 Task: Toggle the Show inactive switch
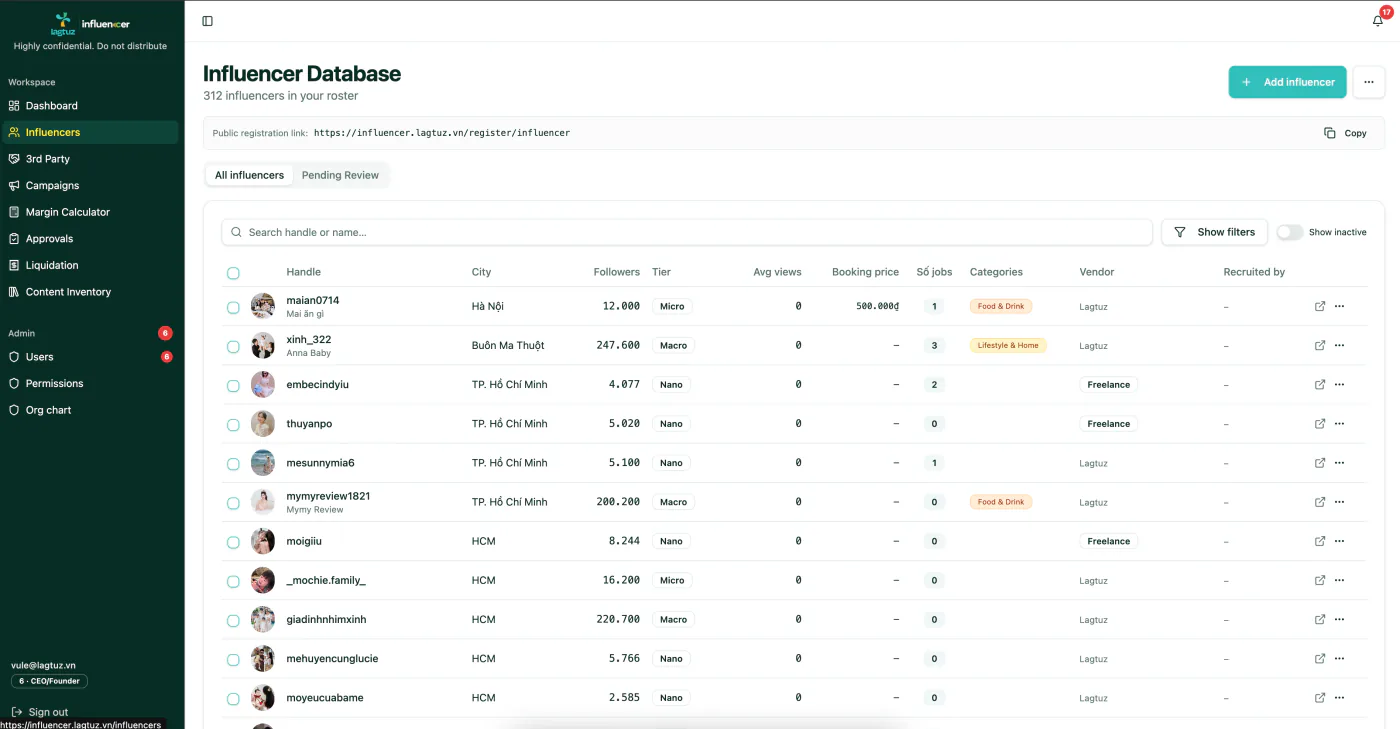tap(1289, 232)
